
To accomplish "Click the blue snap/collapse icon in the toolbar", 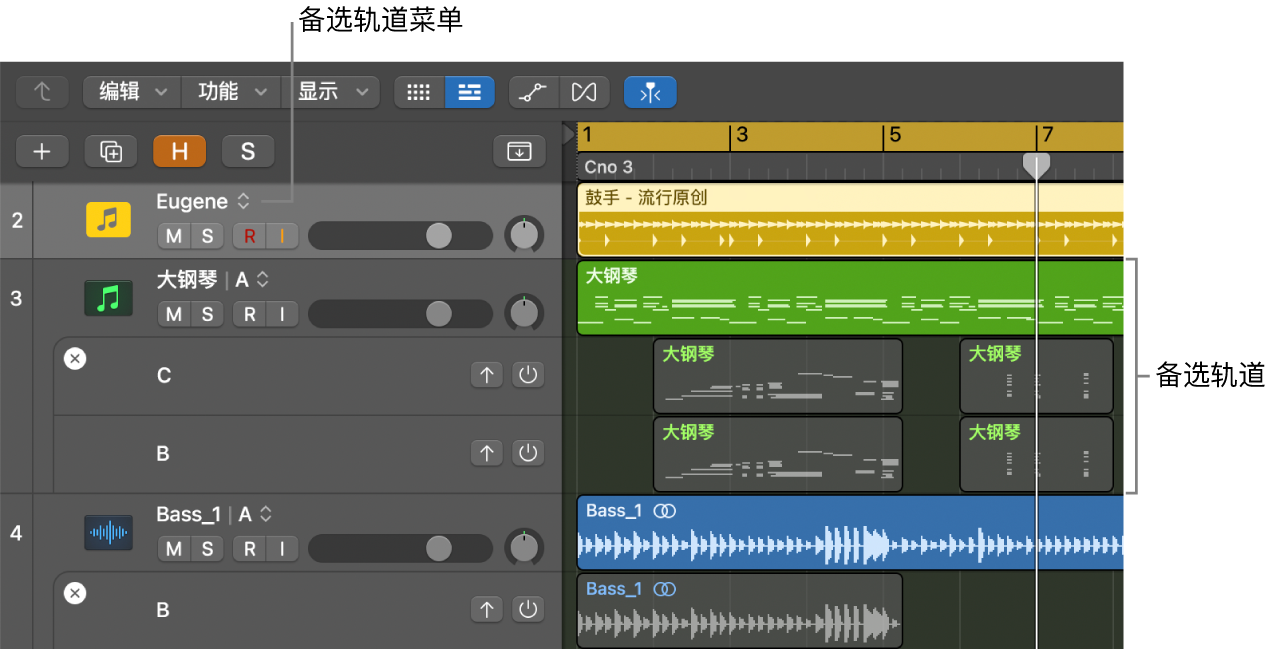I will [650, 92].
